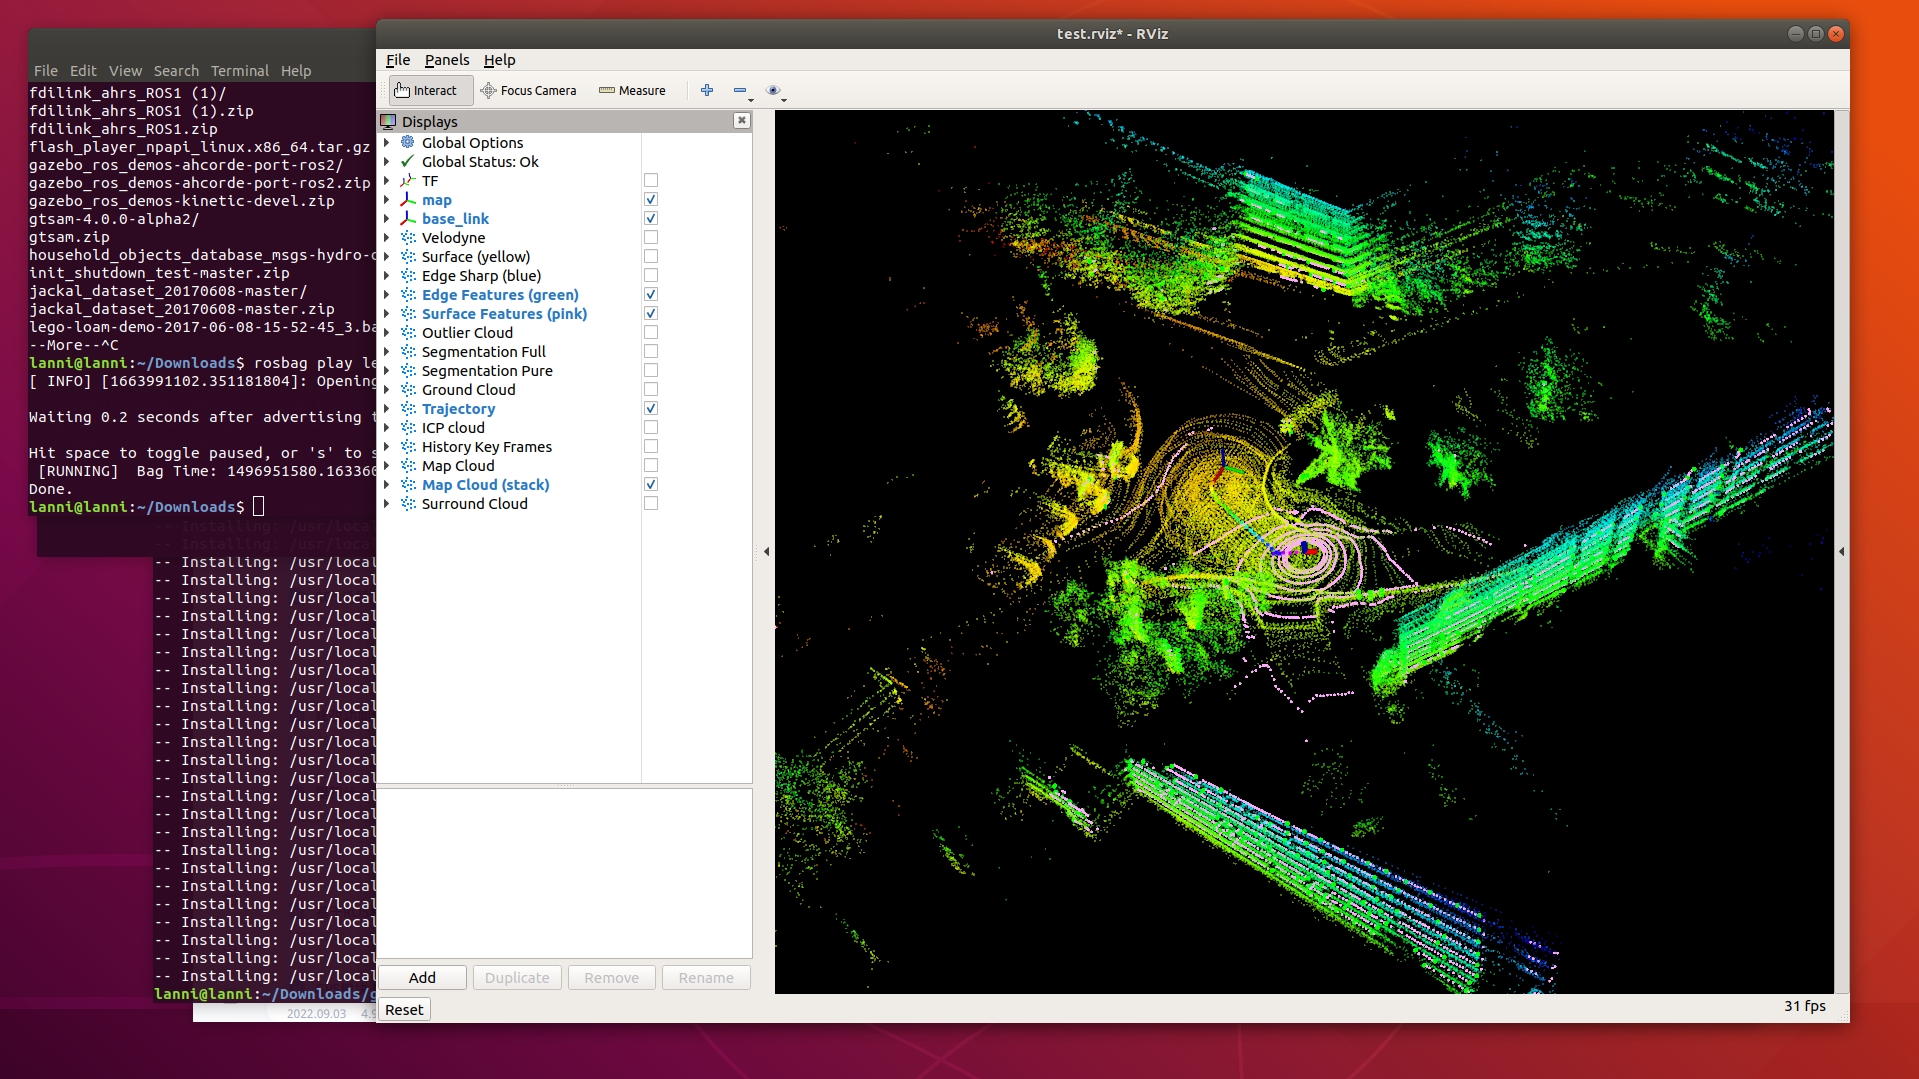
Task: Click the Velodyne point cloud icon
Action: [x=408, y=237]
